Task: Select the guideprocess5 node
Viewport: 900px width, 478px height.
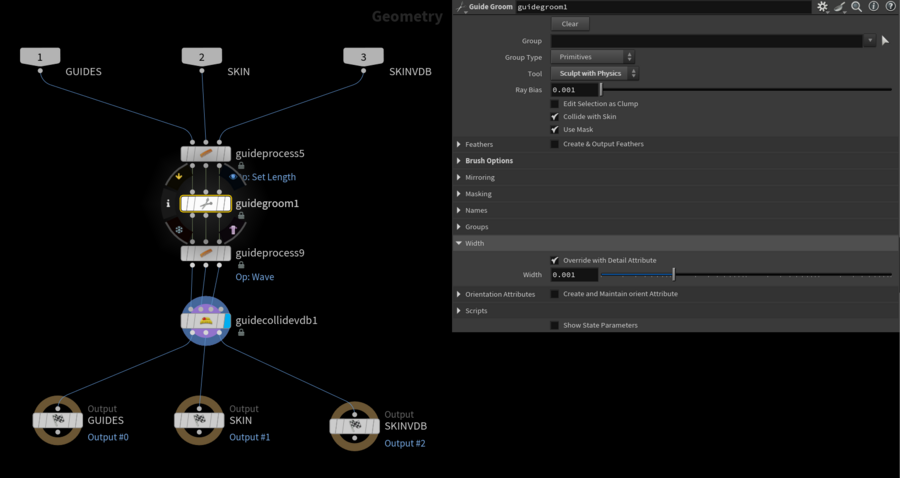Action: 205,154
